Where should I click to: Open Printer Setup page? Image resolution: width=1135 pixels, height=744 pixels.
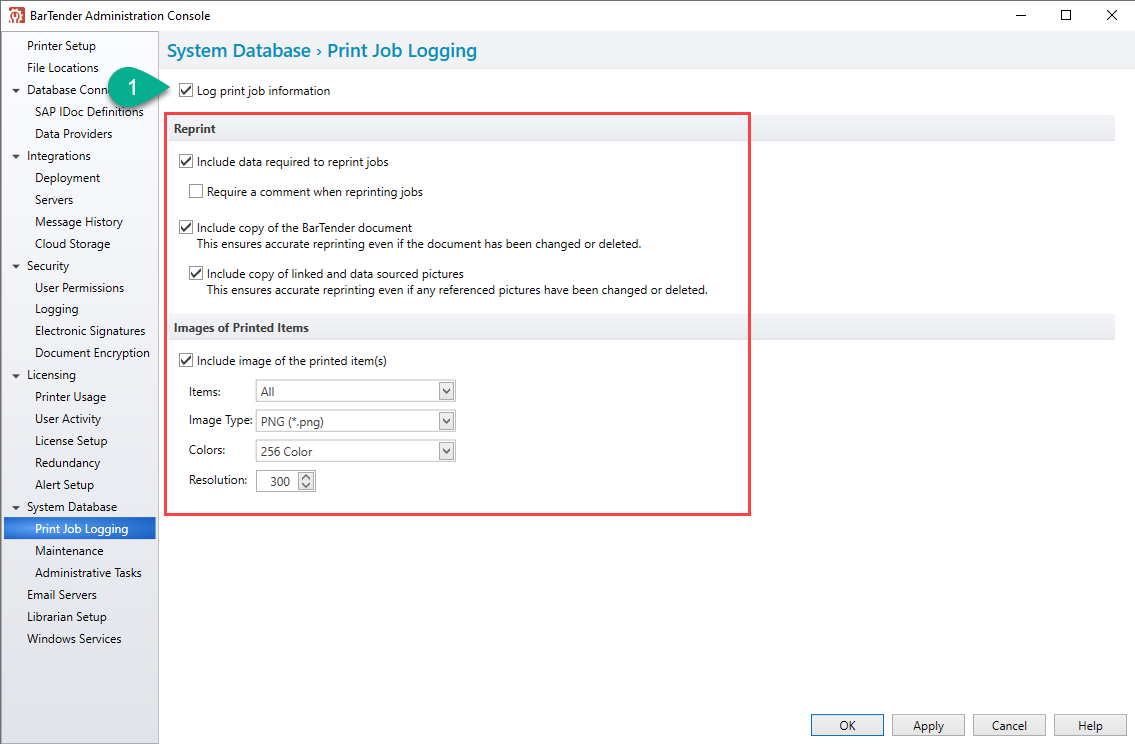(x=62, y=46)
